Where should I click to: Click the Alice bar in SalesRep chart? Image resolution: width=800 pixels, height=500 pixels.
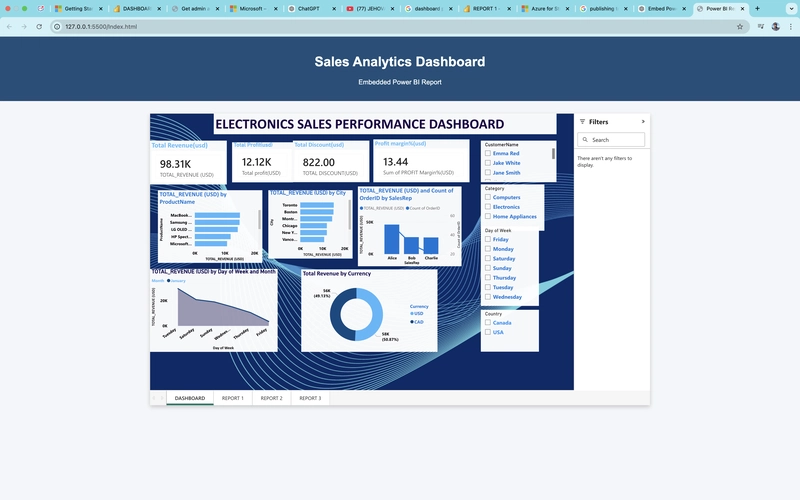[x=392, y=239]
